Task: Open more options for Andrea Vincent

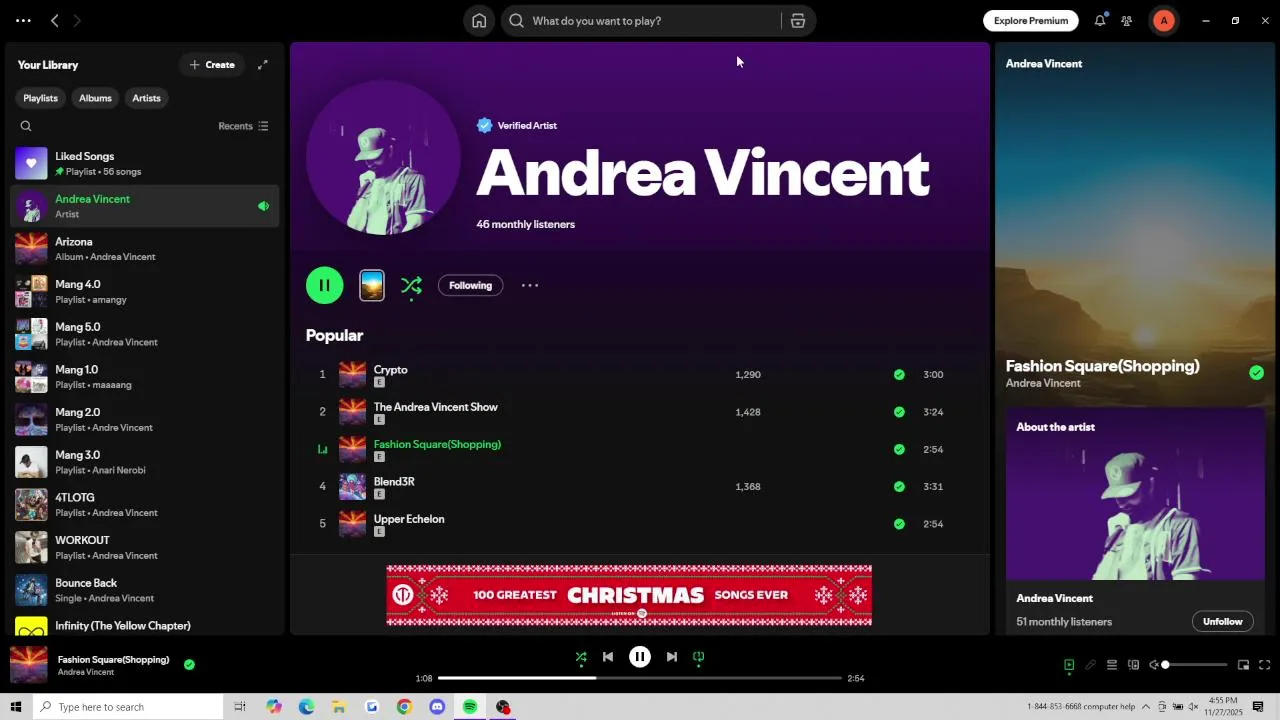Action: pyautogui.click(x=530, y=285)
